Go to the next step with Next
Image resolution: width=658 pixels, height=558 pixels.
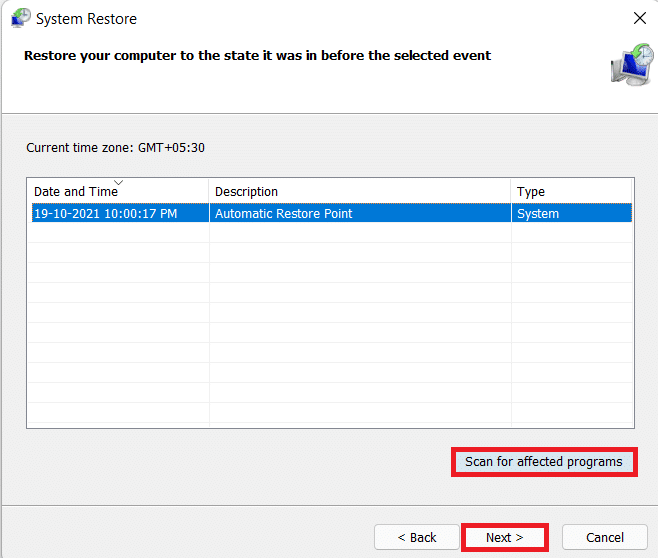click(504, 537)
